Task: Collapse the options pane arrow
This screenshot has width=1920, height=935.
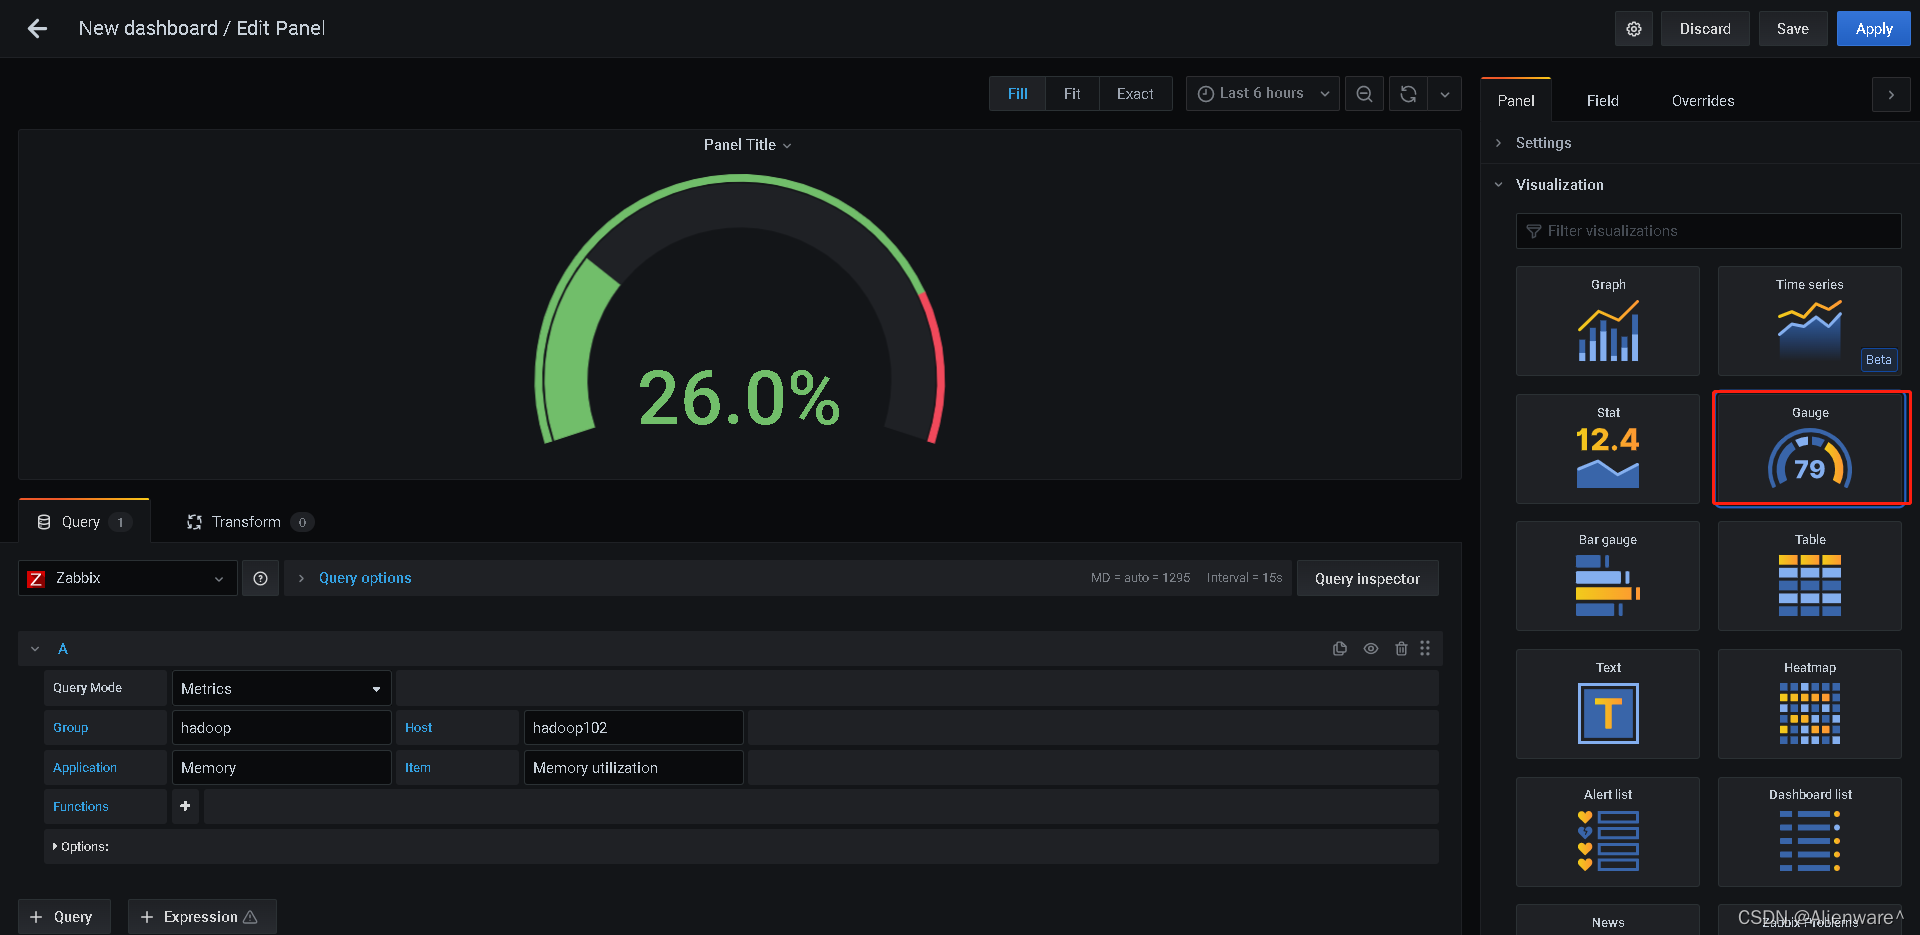Action: tap(1891, 95)
